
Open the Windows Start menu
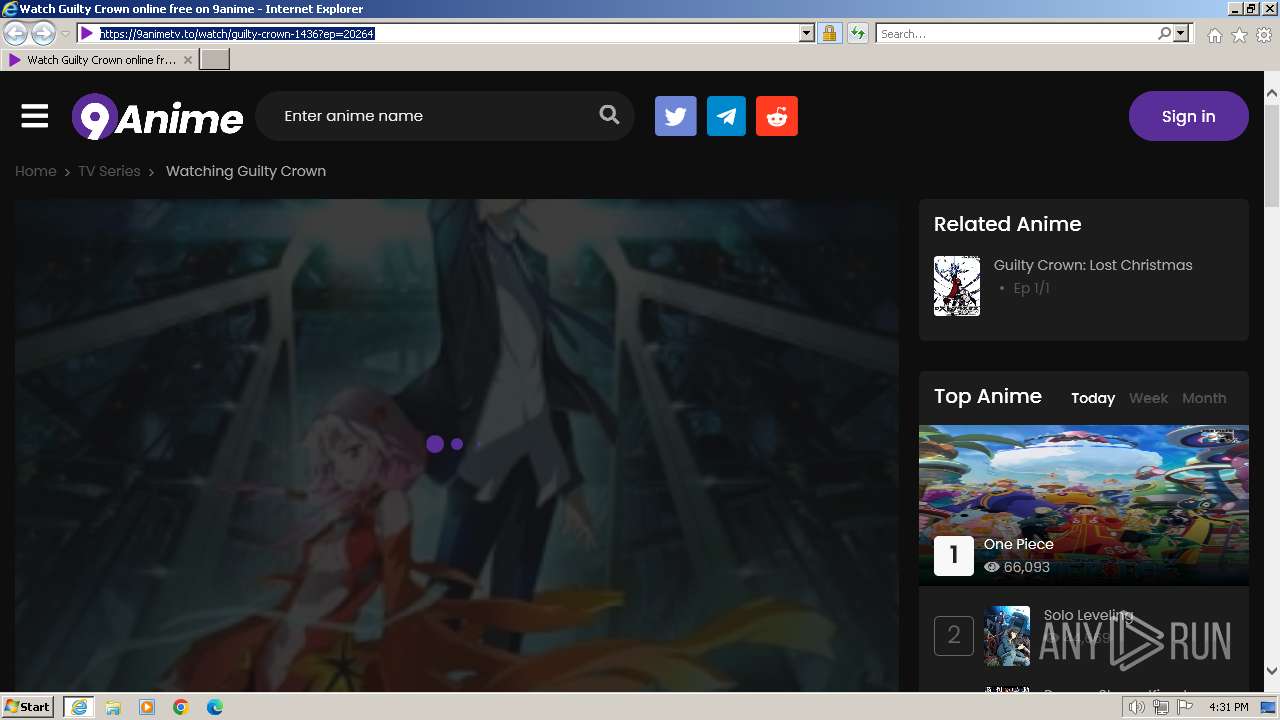(27, 707)
